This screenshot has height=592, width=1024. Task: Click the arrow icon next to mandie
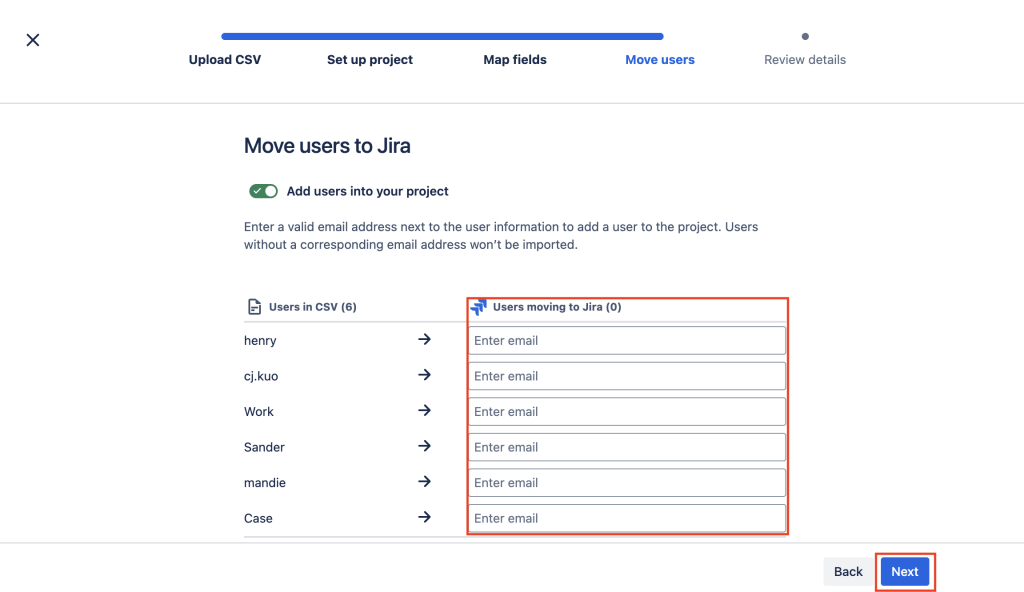(x=424, y=482)
